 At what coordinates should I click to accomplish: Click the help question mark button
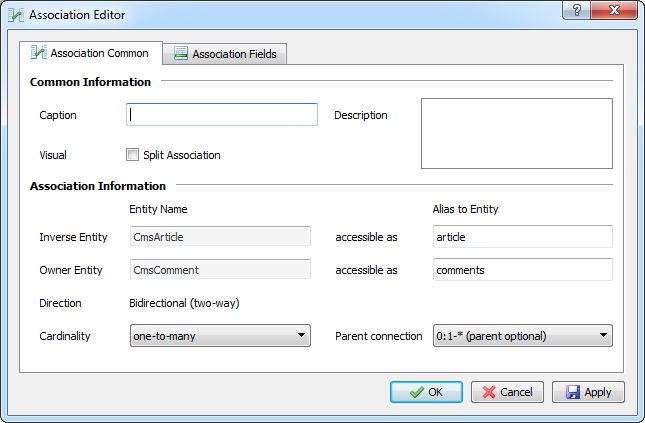576,10
